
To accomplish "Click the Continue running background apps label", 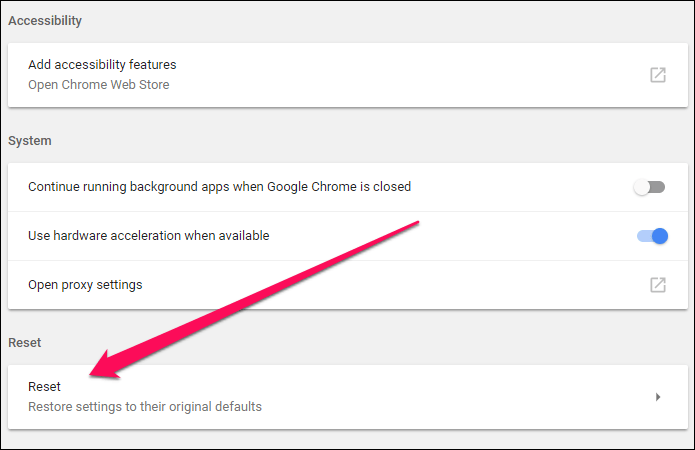I will click(x=219, y=186).
